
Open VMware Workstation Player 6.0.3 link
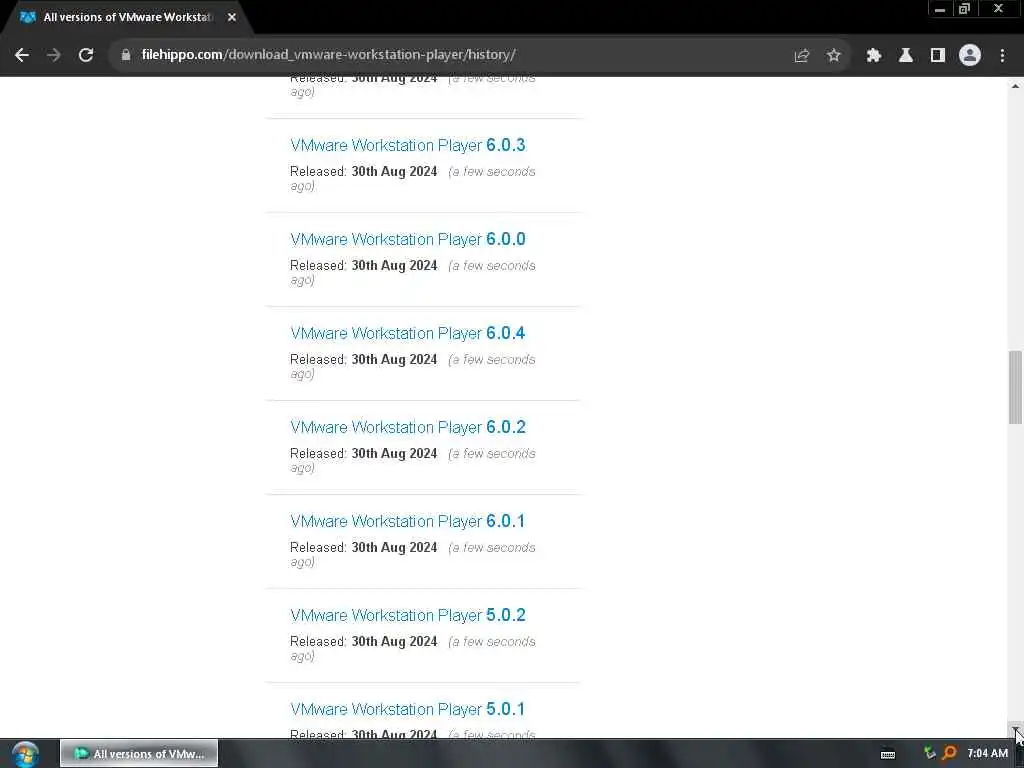(408, 145)
